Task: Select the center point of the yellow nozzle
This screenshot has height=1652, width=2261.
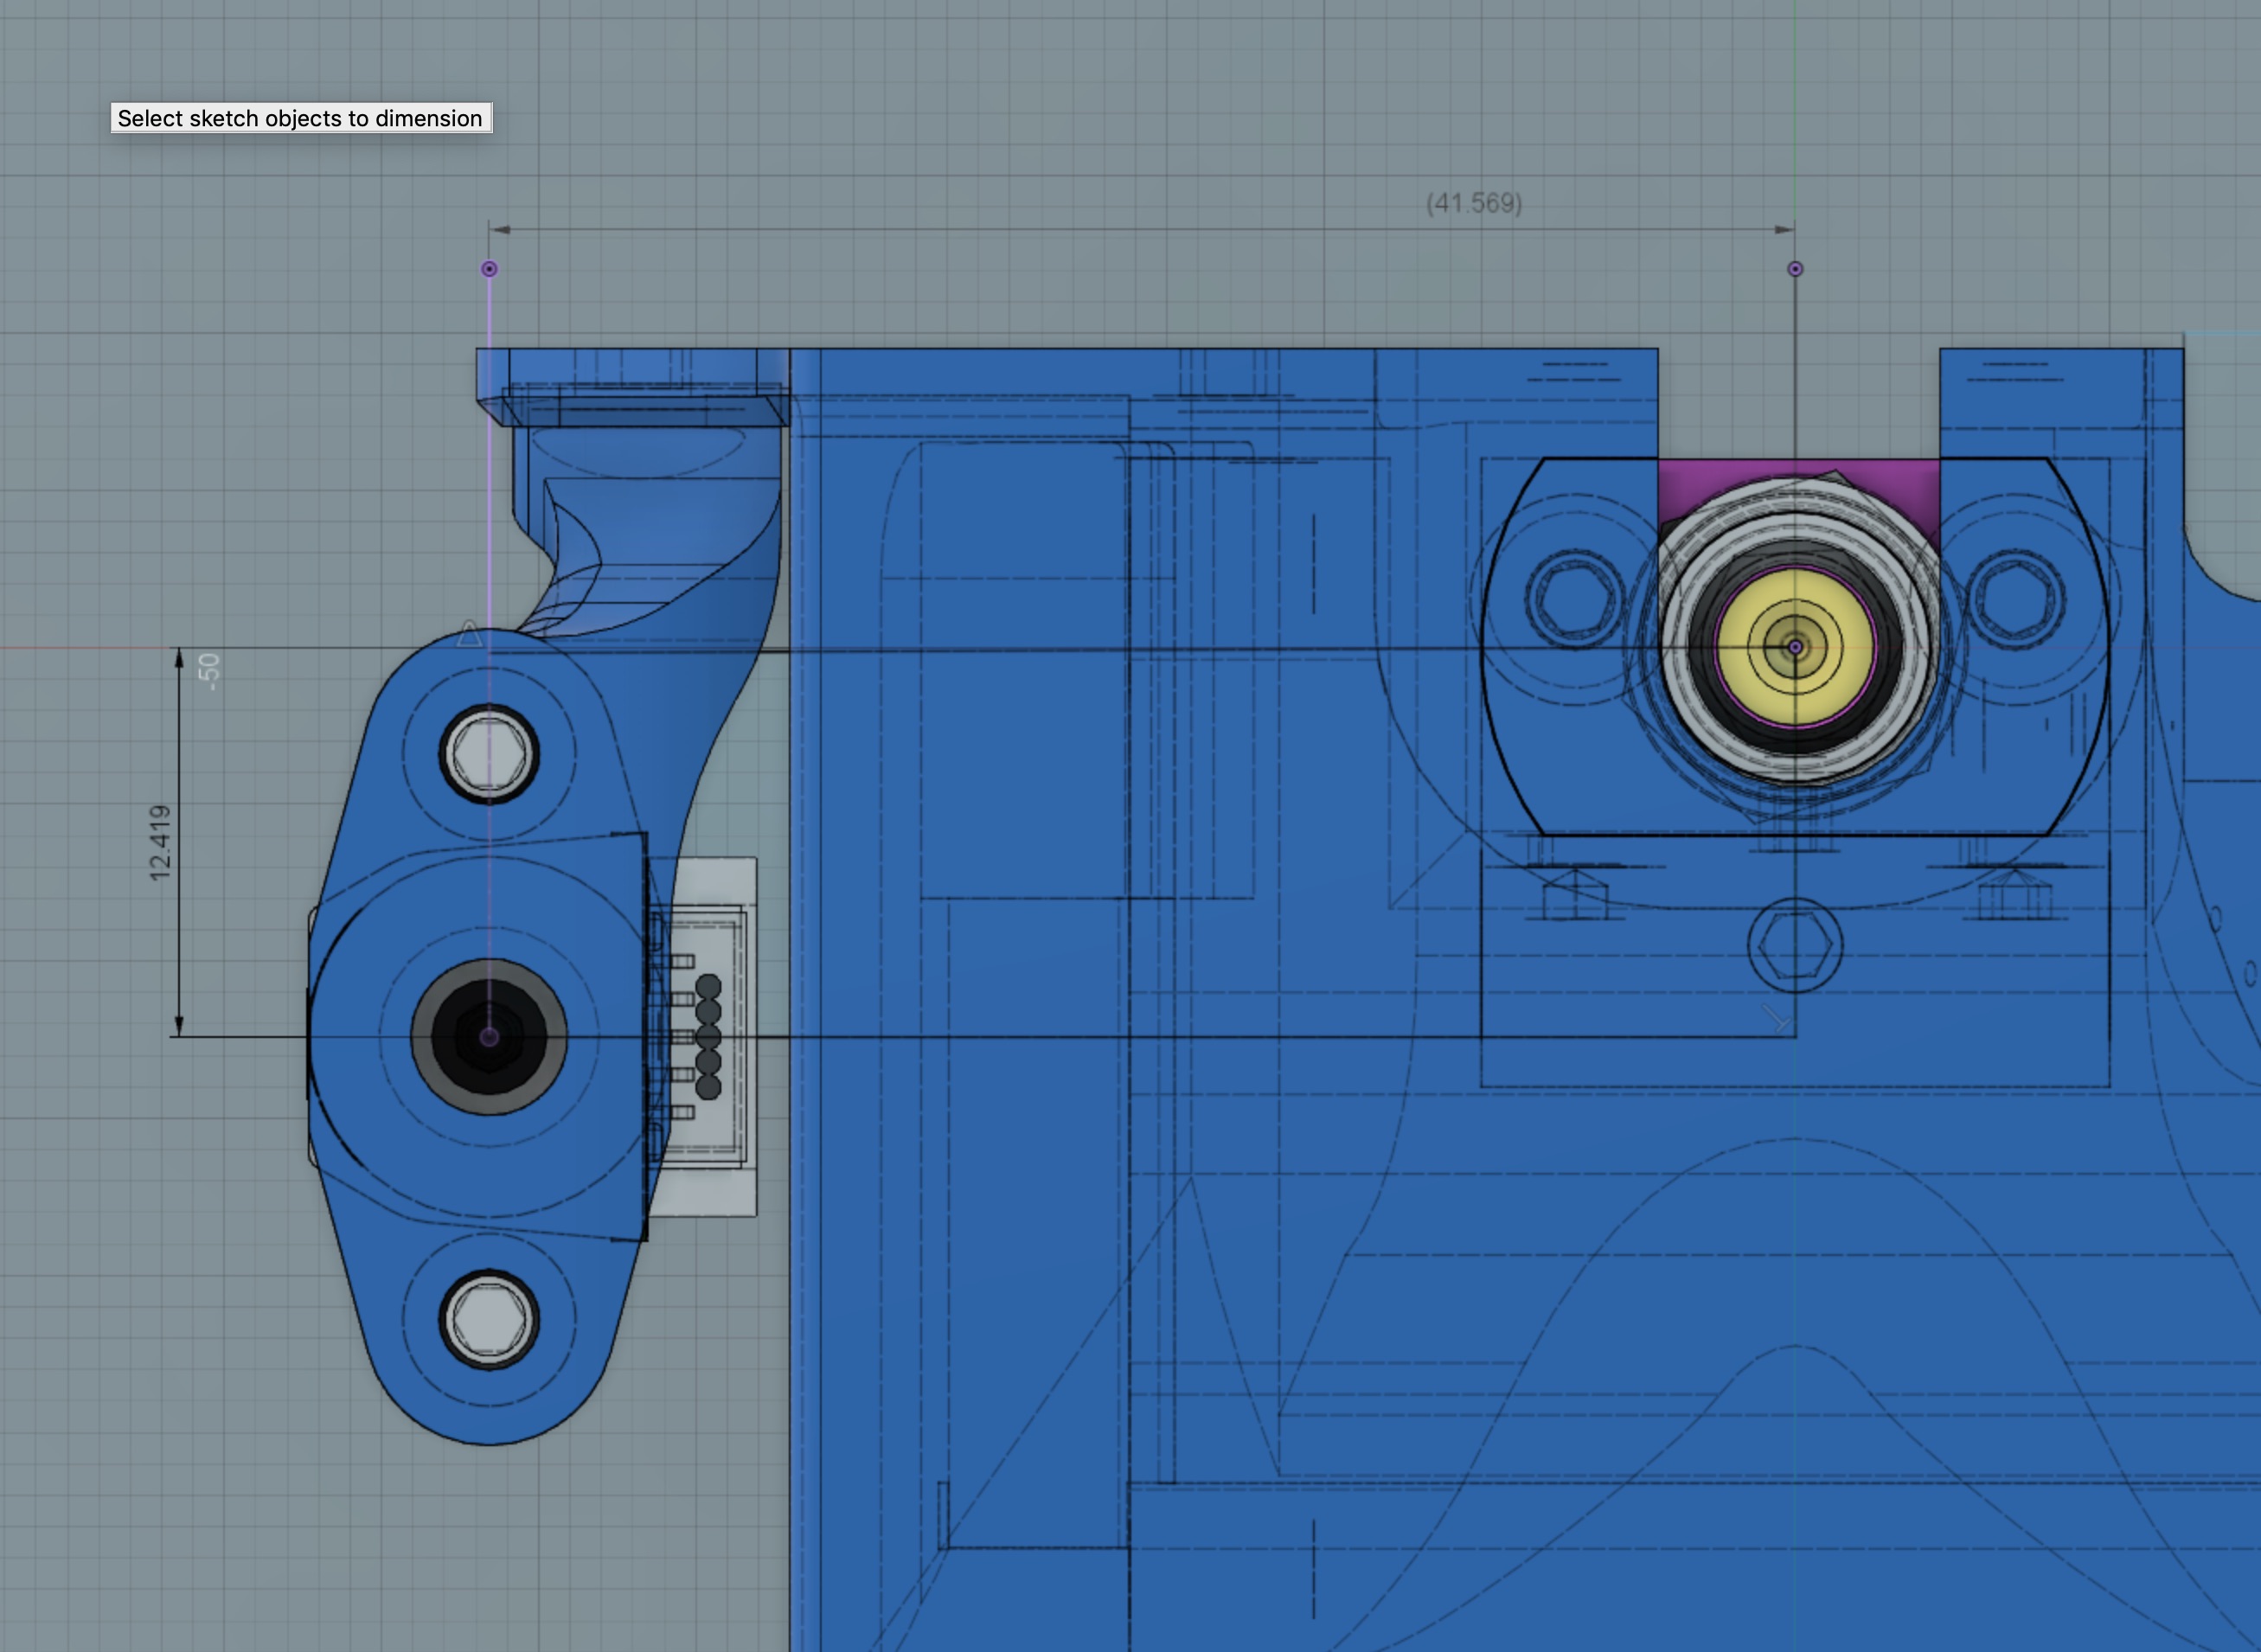Action: coord(1795,647)
